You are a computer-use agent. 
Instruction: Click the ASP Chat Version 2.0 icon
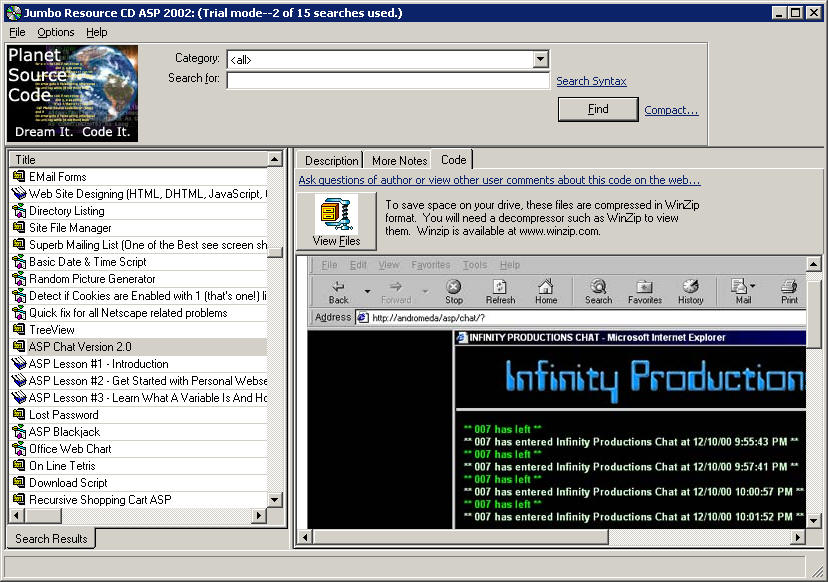pyautogui.click(x=19, y=346)
